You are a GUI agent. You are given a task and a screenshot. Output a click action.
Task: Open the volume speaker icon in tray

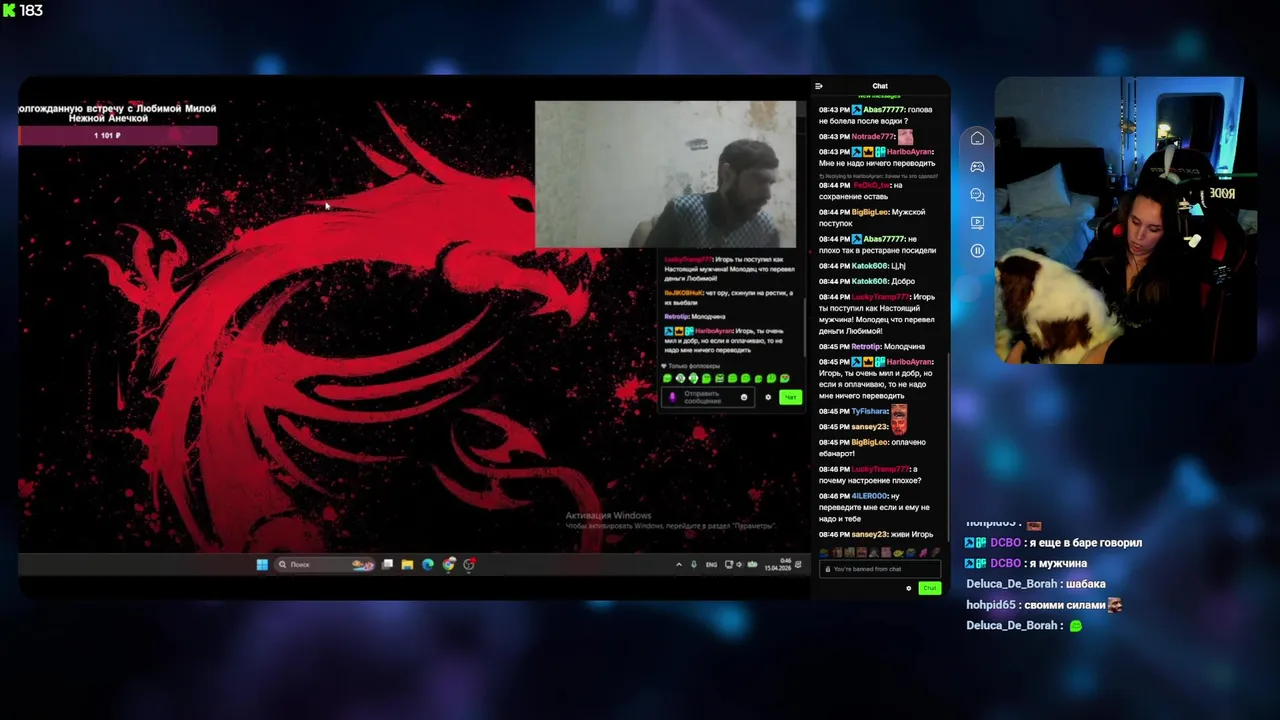[740, 564]
